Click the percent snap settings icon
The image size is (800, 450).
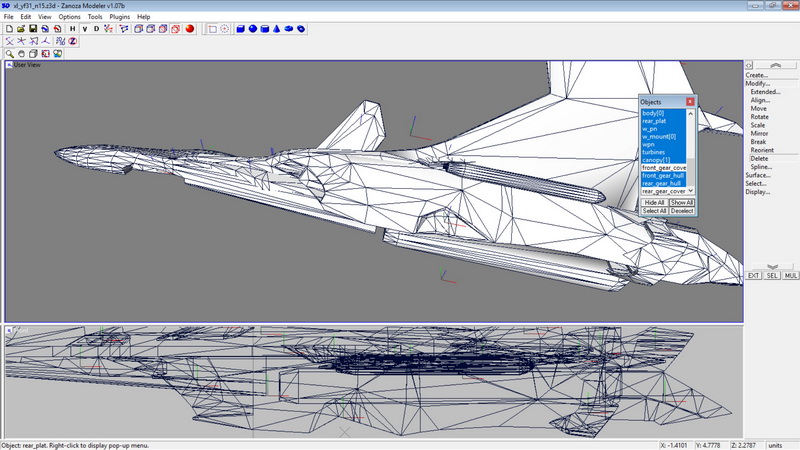click(x=61, y=41)
